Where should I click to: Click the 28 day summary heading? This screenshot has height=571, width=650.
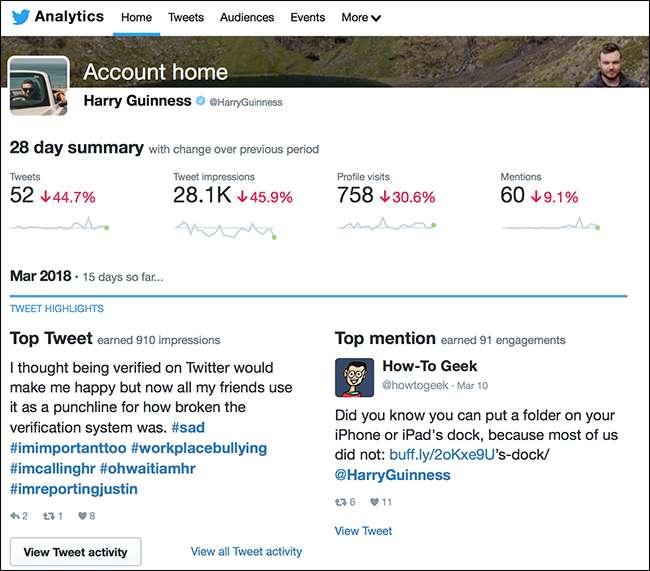(77, 148)
